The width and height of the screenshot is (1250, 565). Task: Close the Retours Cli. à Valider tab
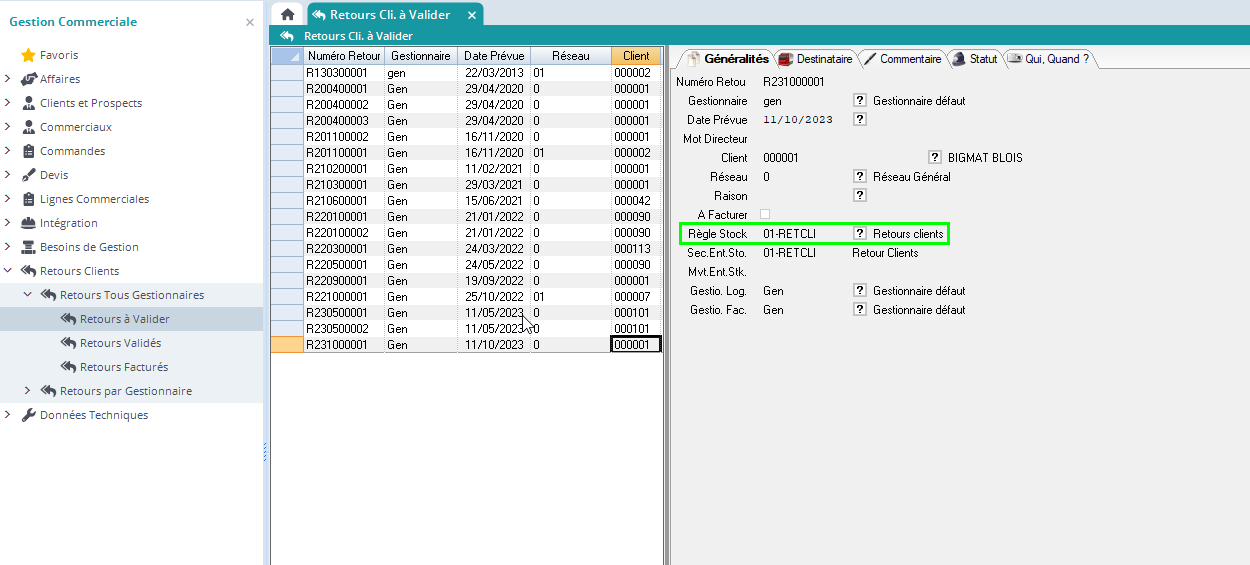click(472, 15)
